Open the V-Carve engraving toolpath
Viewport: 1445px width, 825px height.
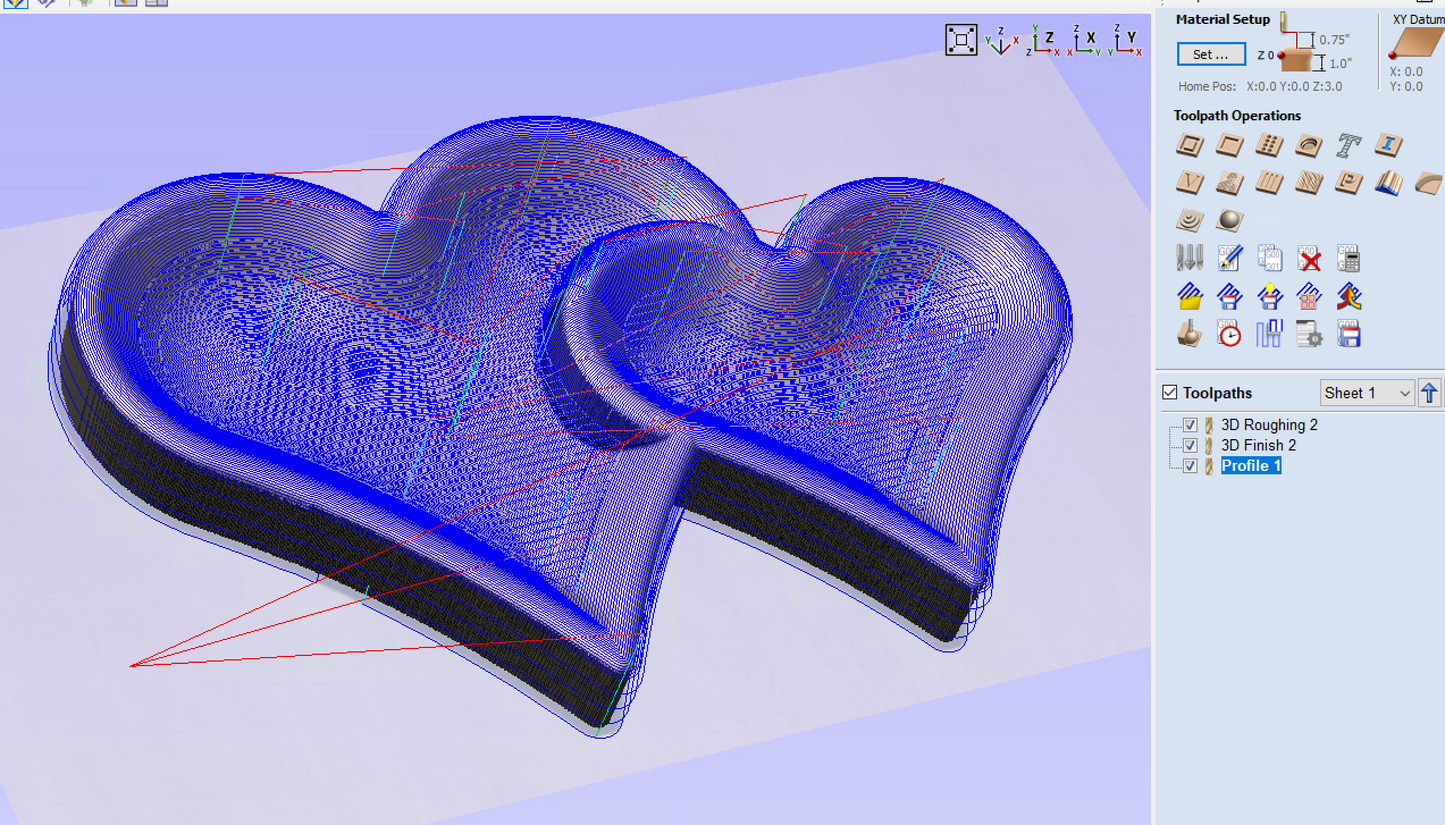click(x=1189, y=183)
